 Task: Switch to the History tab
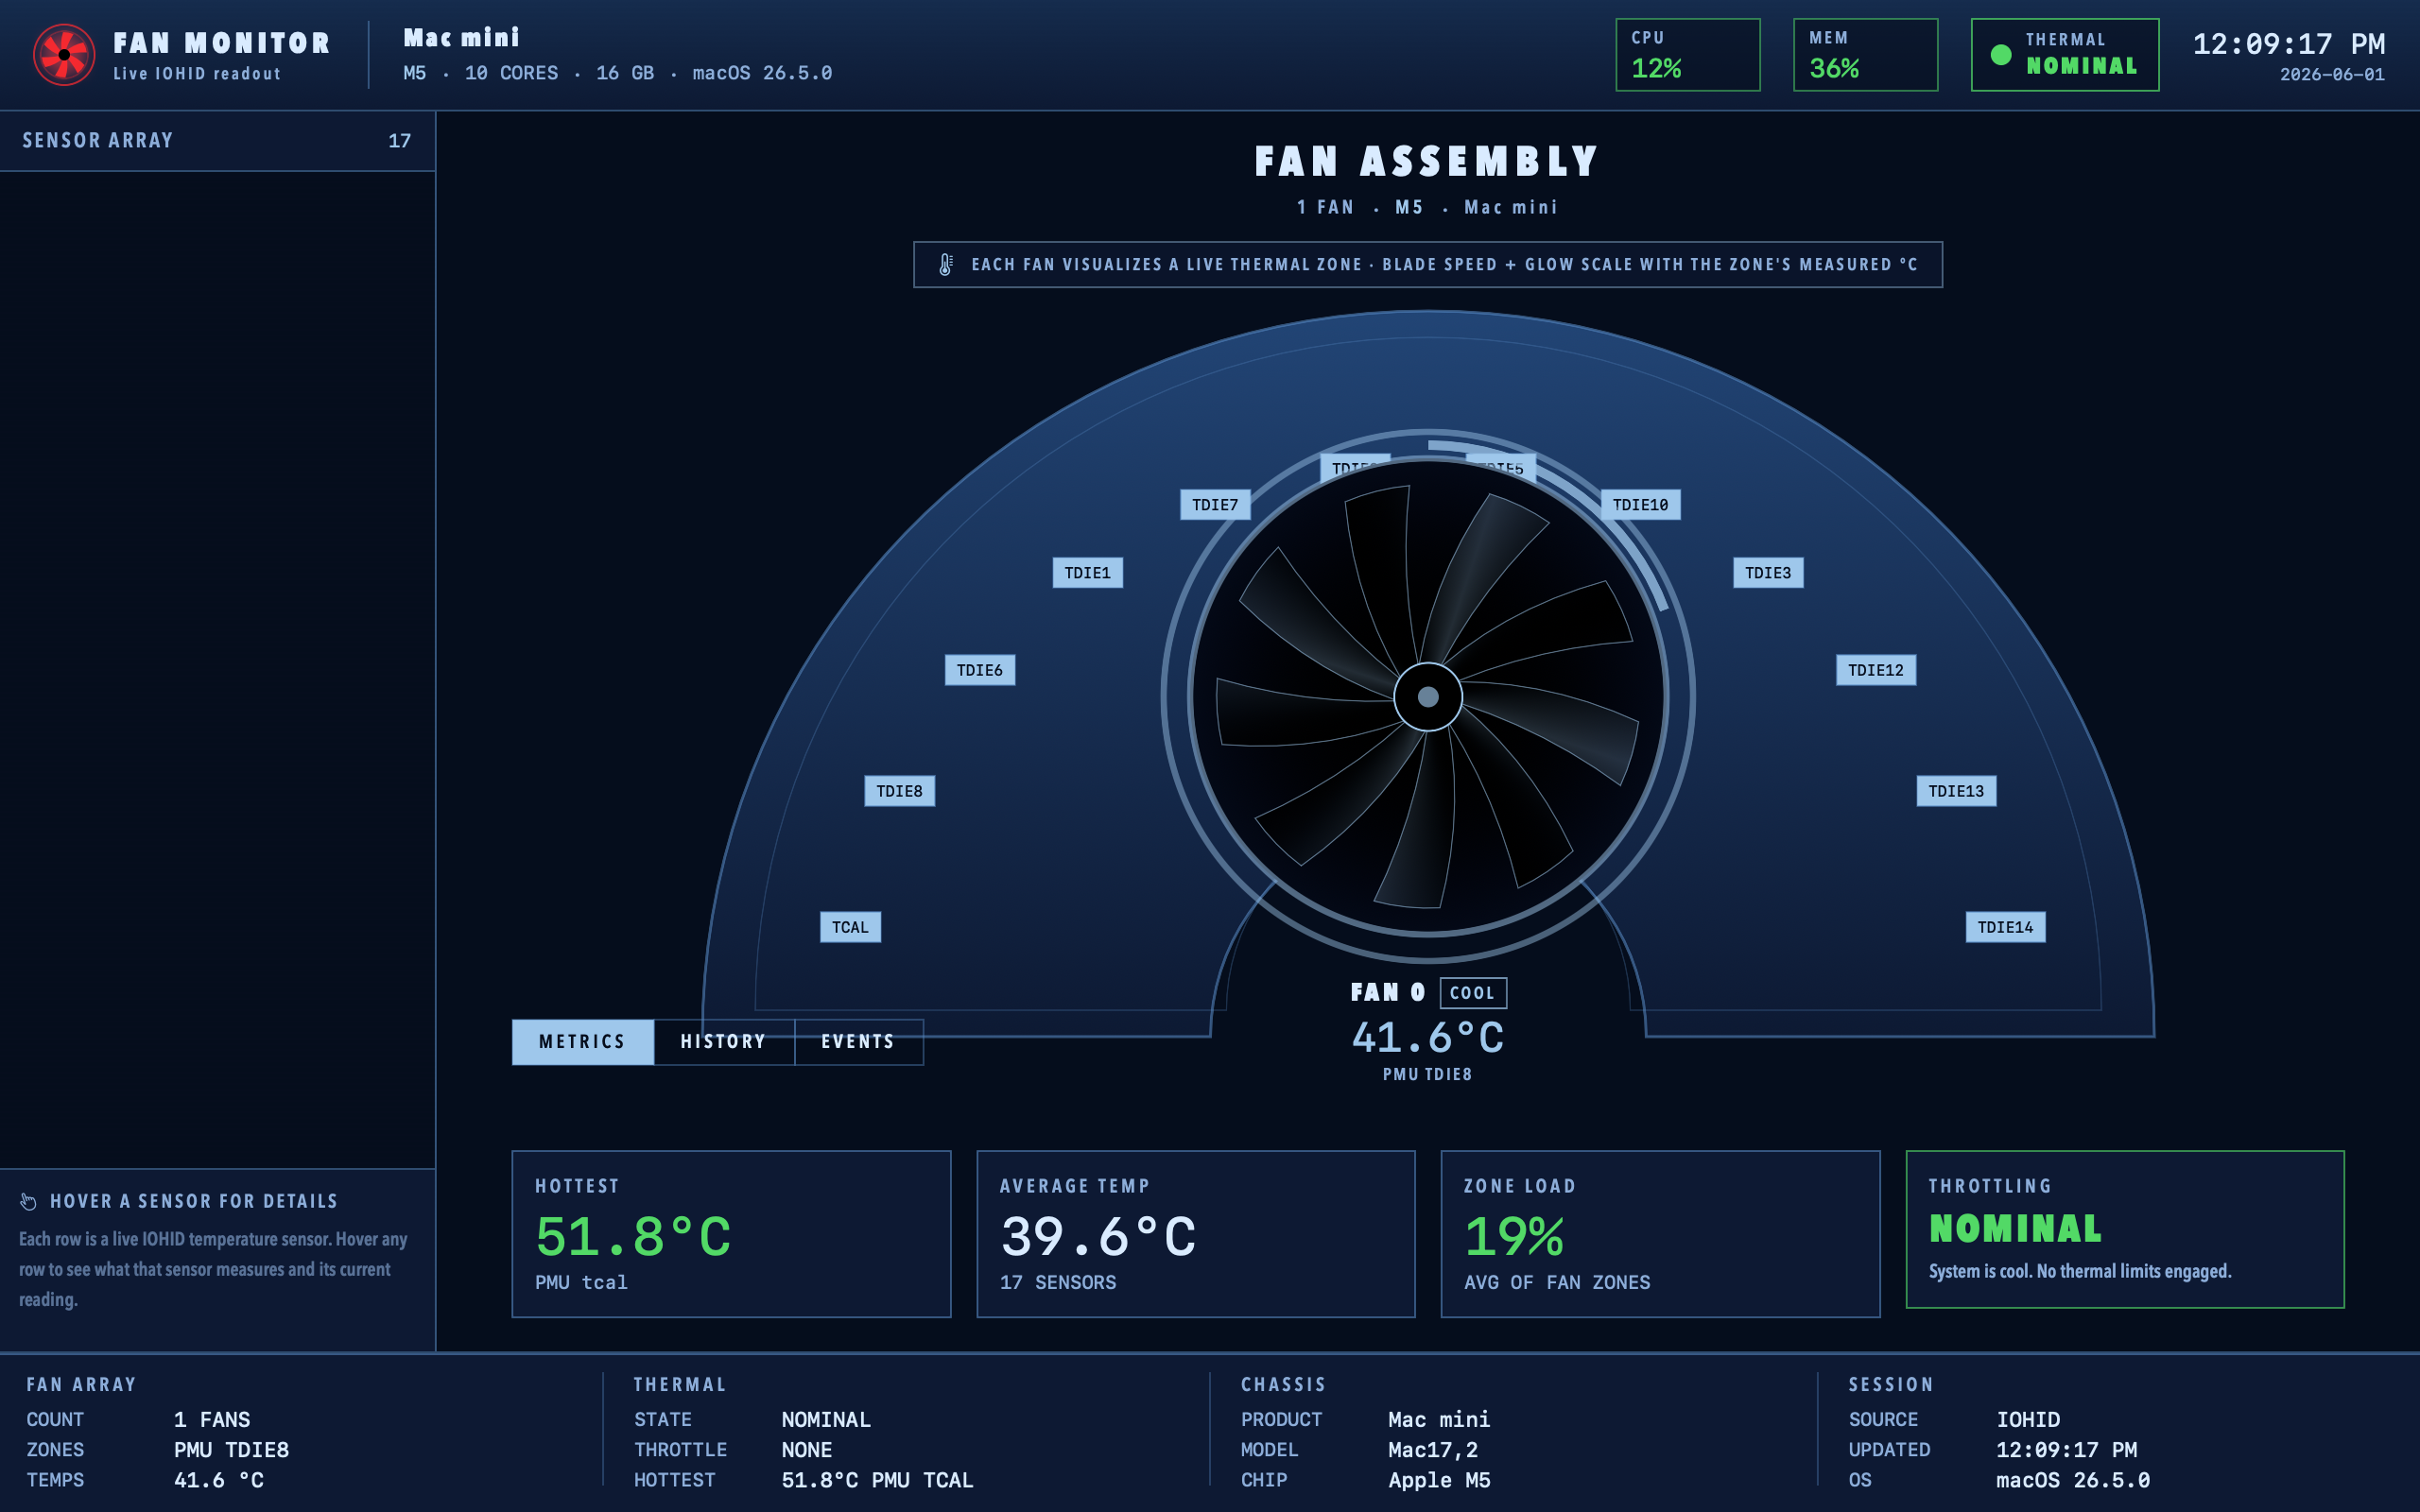point(724,1042)
